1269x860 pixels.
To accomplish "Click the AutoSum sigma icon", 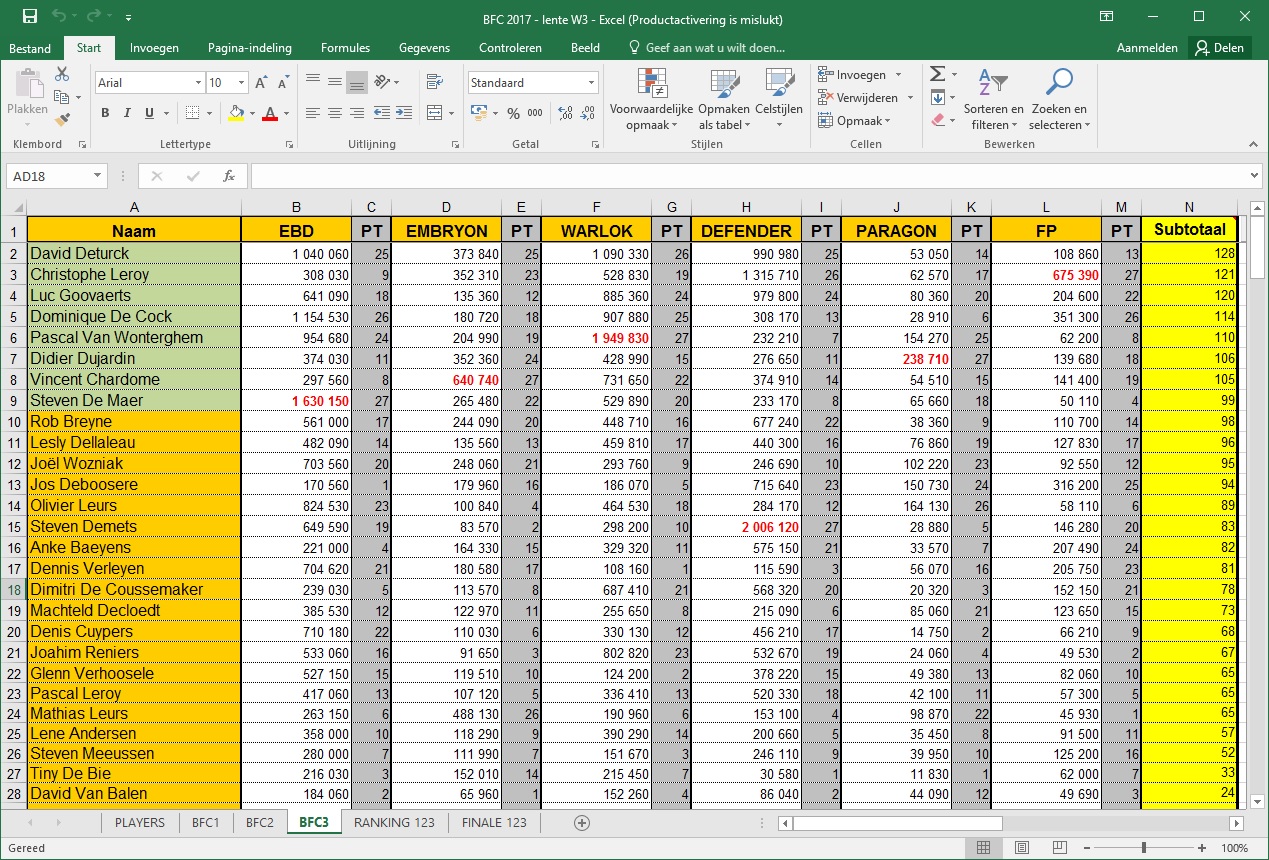I will pos(937,75).
